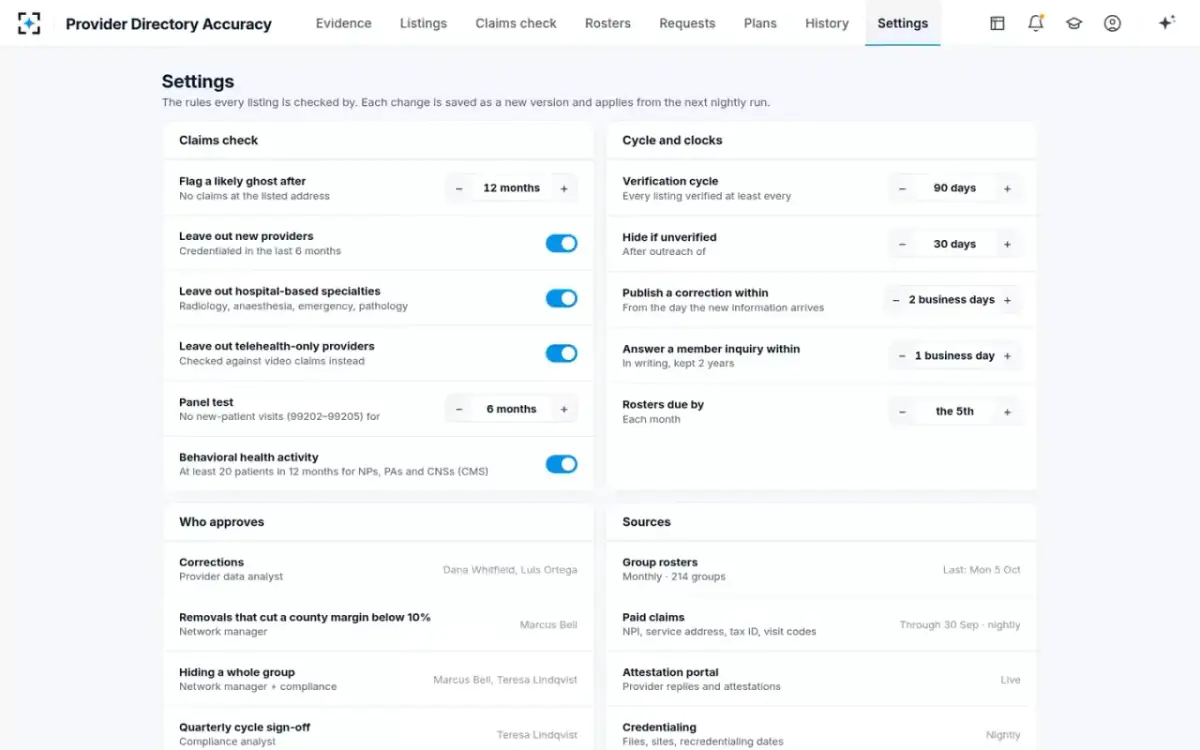Increase Answer a member inquiry days
Image resolution: width=1200 pixels, height=750 pixels.
click(1007, 356)
